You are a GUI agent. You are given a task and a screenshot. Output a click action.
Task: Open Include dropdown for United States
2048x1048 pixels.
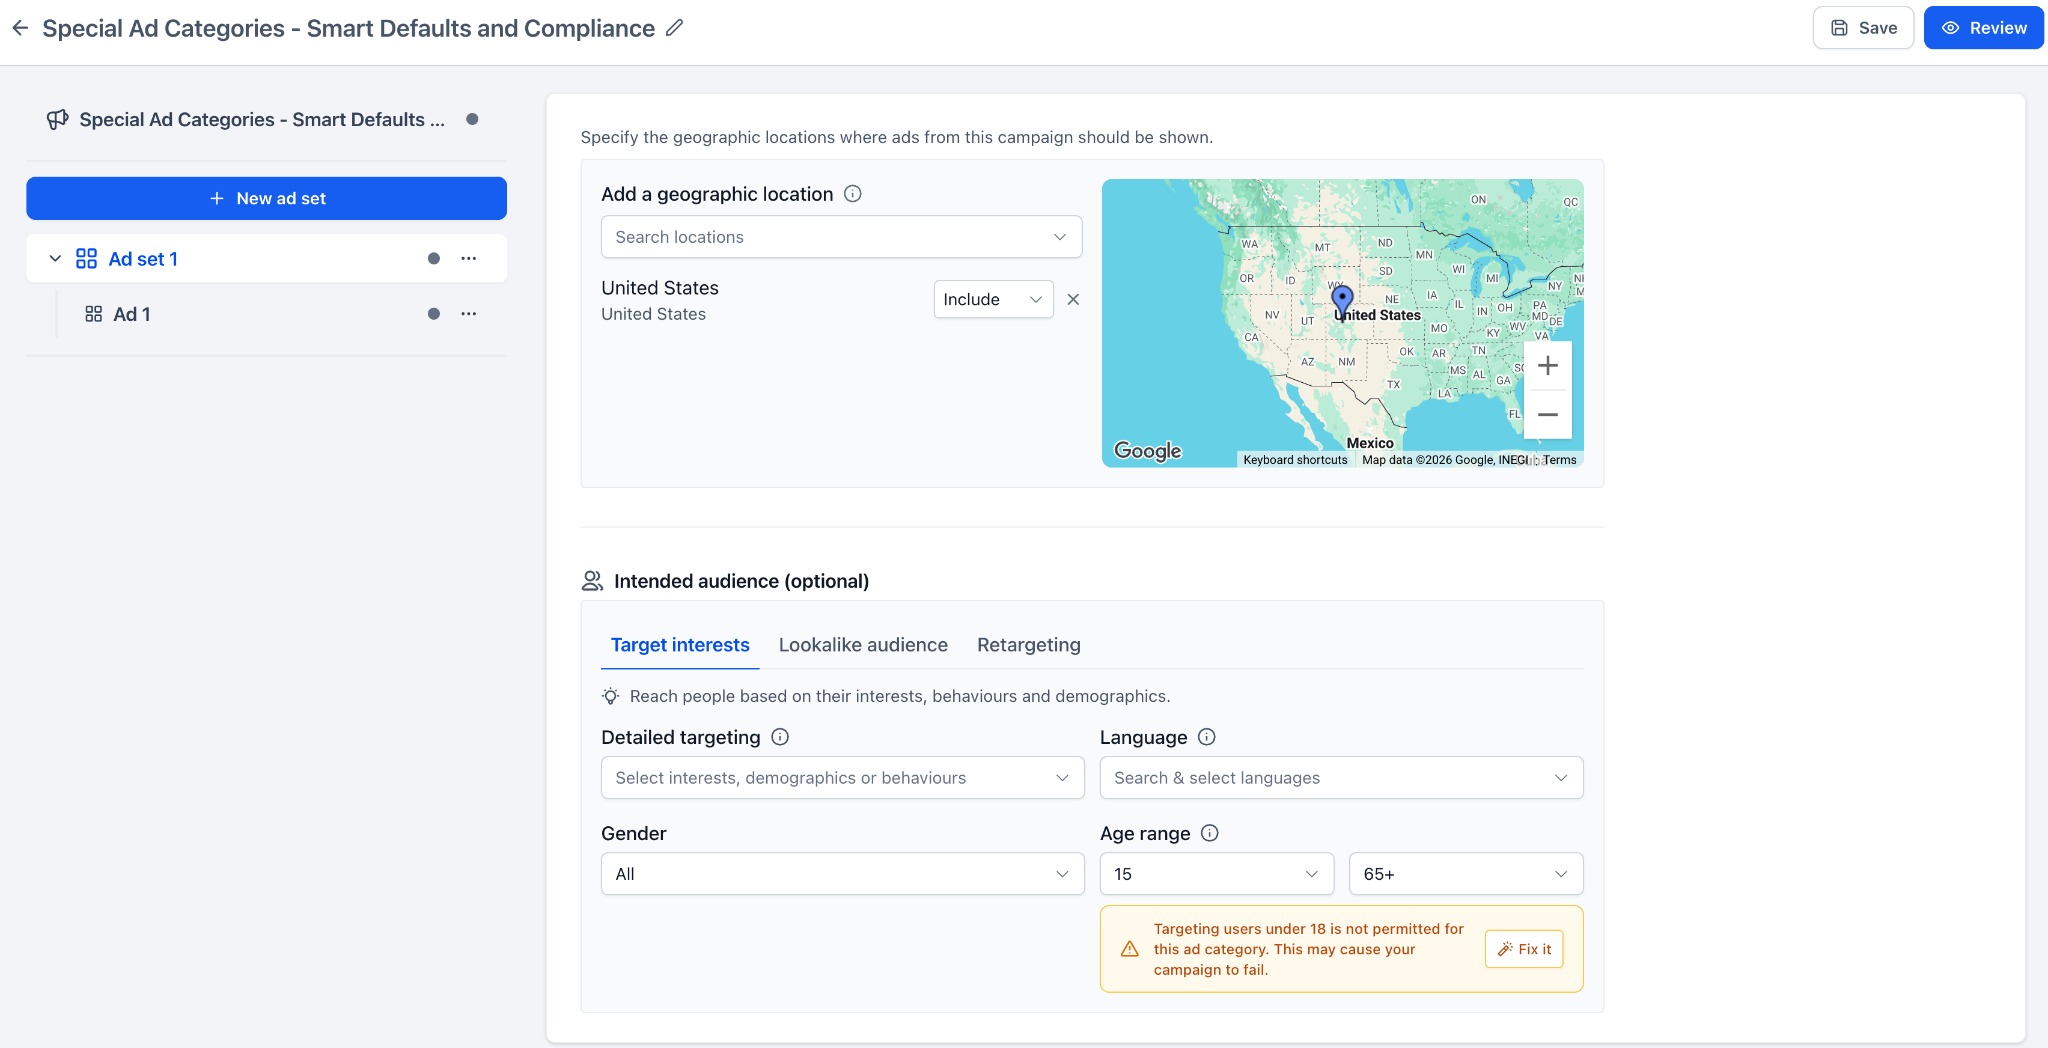(993, 299)
